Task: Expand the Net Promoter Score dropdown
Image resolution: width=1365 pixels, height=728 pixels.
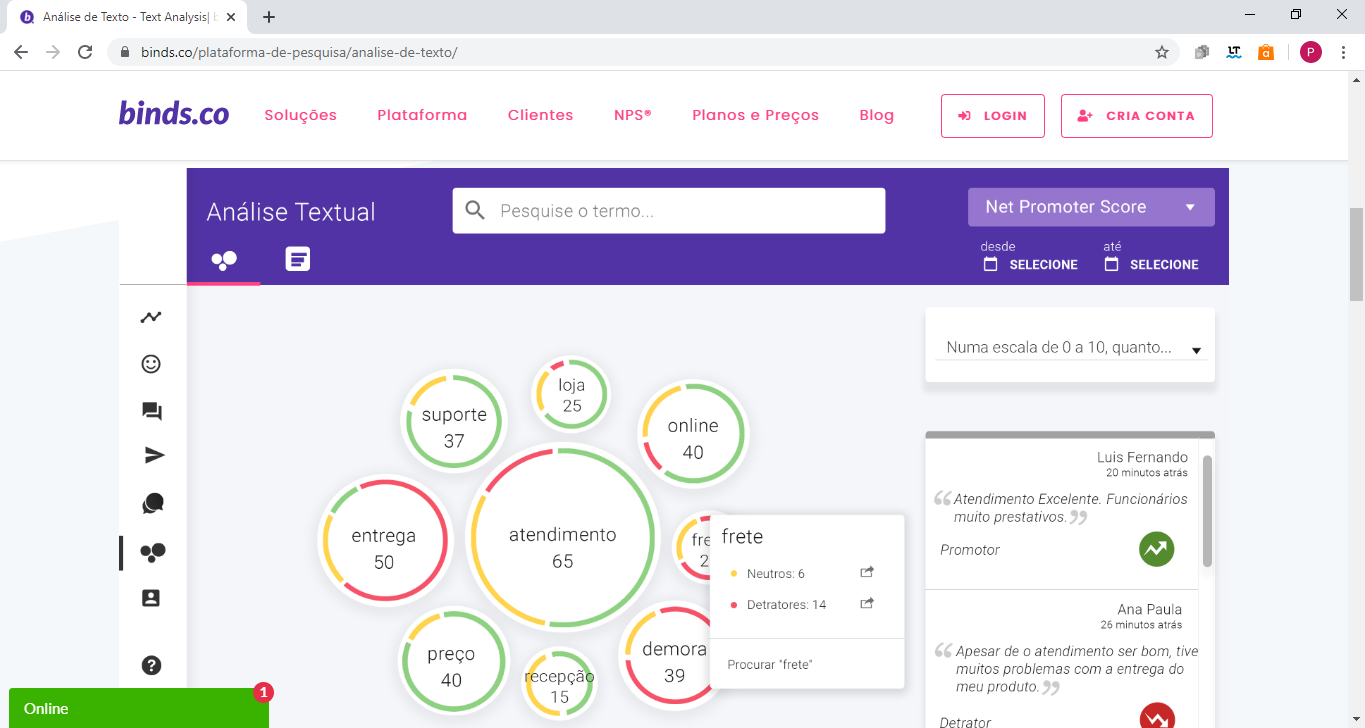Action: 1091,207
